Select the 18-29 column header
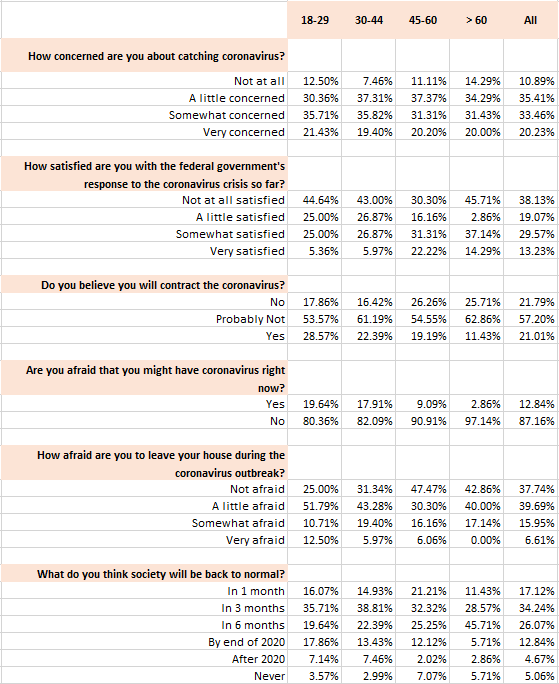The width and height of the screenshot is (559, 684). point(315,20)
